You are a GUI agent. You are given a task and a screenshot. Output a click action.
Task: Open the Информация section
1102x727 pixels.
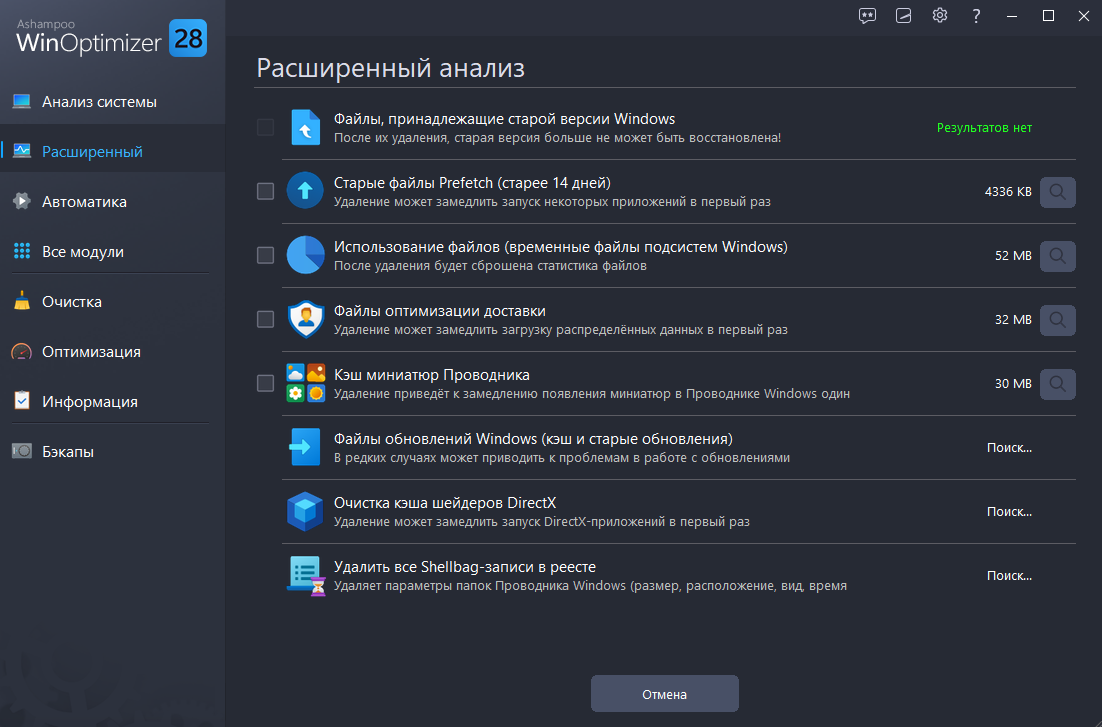tap(112, 401)
